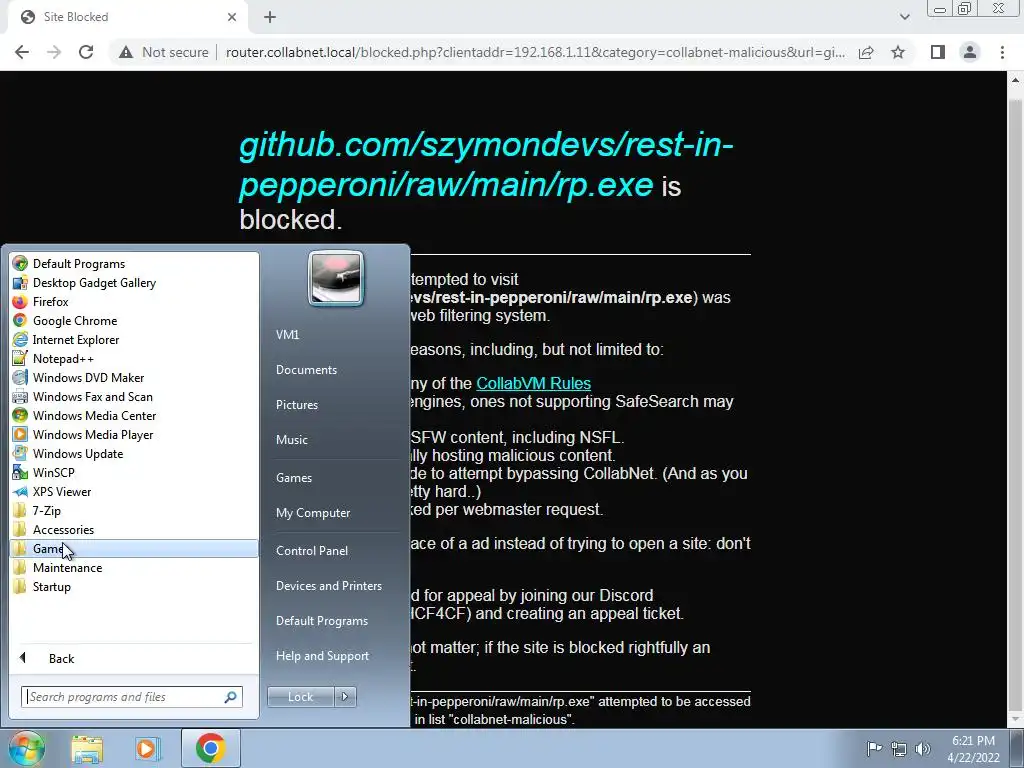
Task: Bookmark this page with the star icon
Action: (898, 52)
